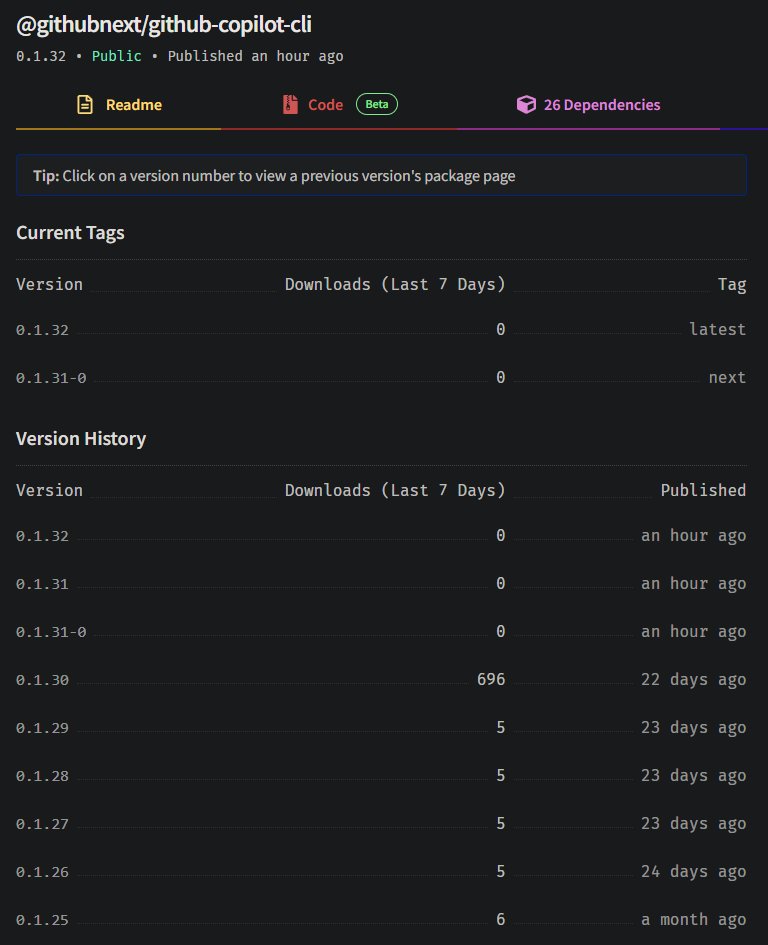This screenshot has width=768, height=945.
Task: Click the package title @githubnext/github-copilot-cli
Action: tap(164, 25)
